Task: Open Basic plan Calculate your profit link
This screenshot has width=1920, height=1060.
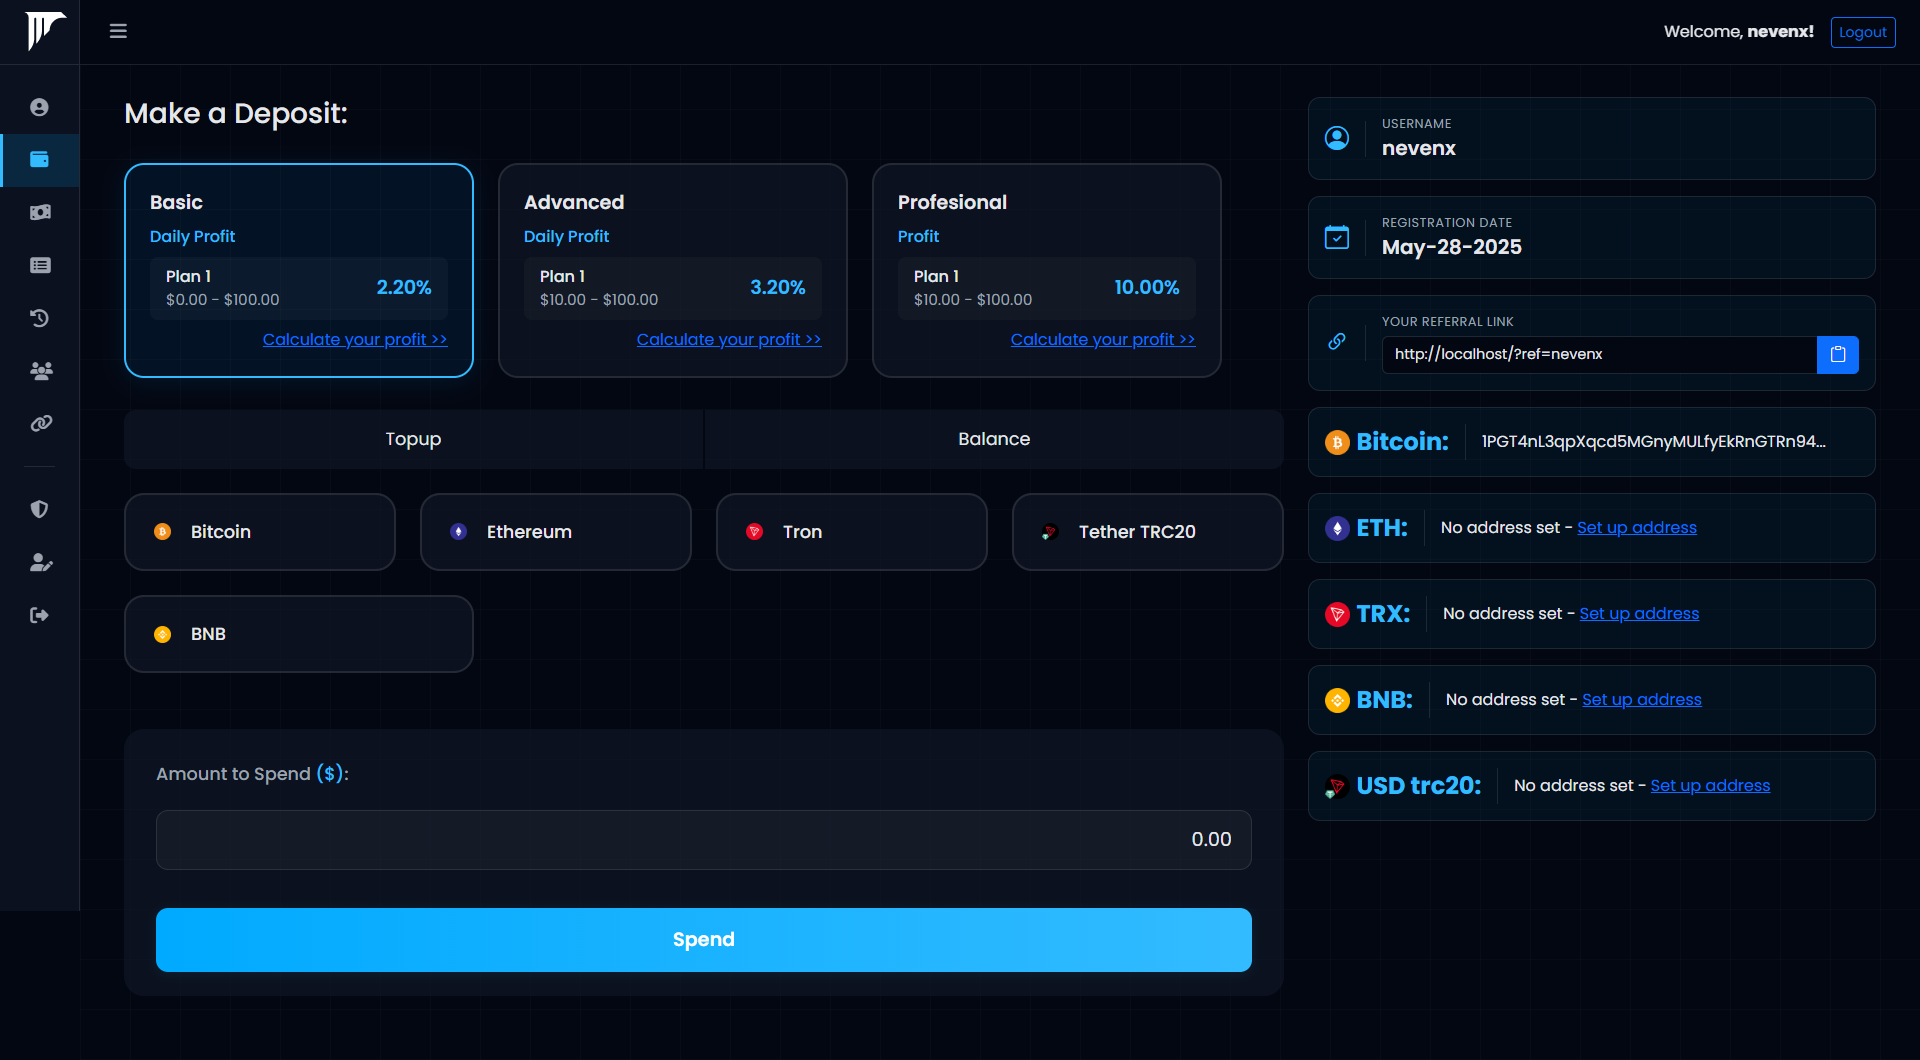Action: pos(355,340)
